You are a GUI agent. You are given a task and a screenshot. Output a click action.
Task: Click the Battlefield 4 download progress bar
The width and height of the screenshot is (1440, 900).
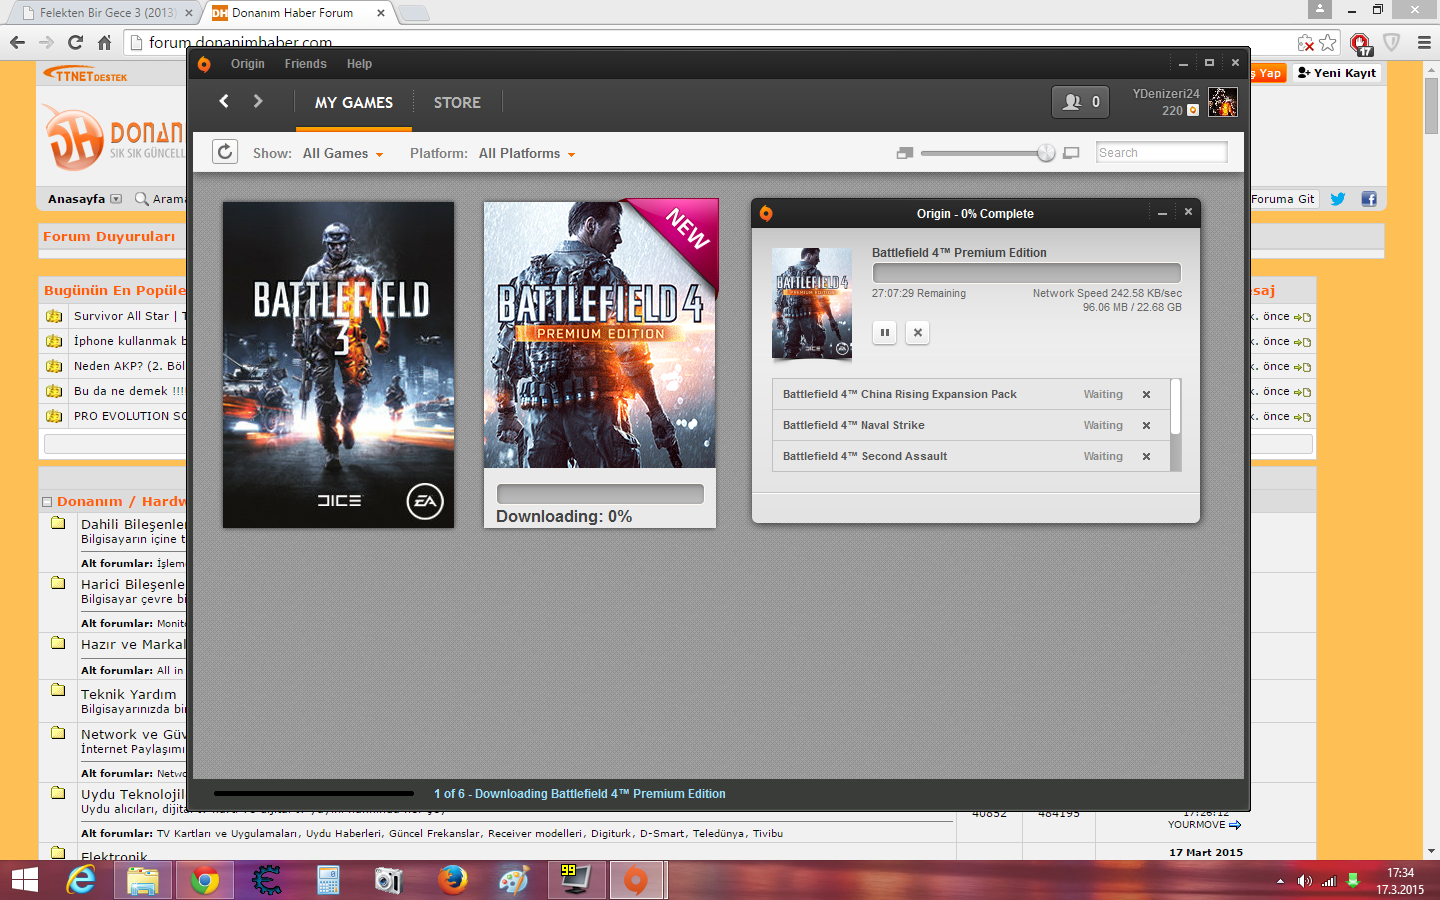click(1026, 273)
